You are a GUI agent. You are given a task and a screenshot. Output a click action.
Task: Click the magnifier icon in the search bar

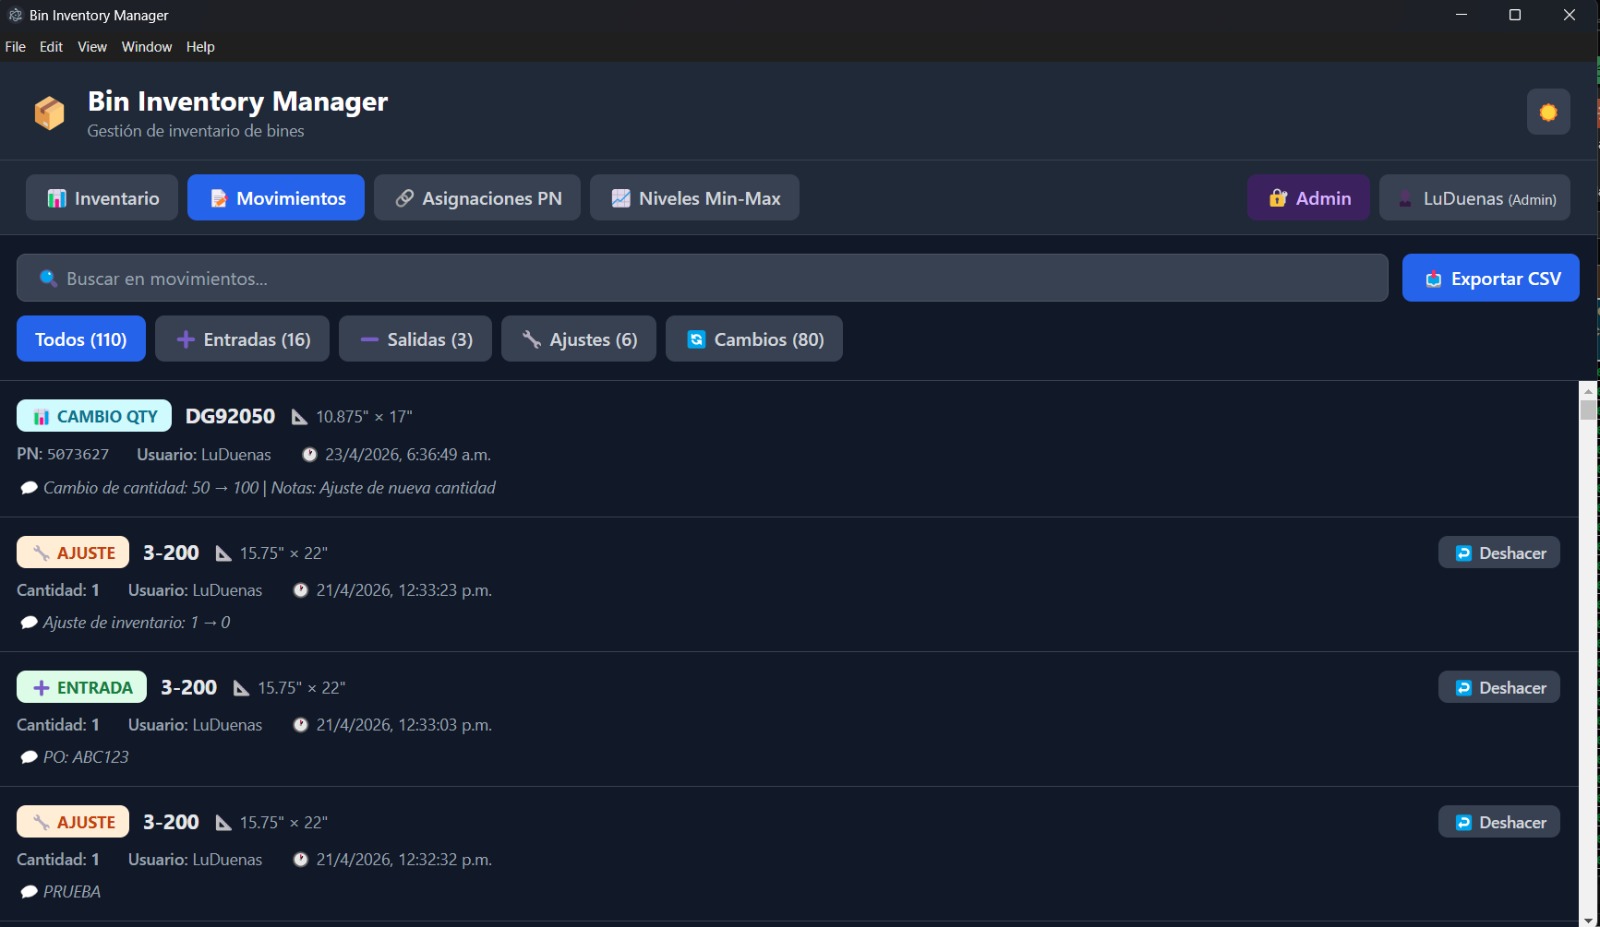pos(48,278)
